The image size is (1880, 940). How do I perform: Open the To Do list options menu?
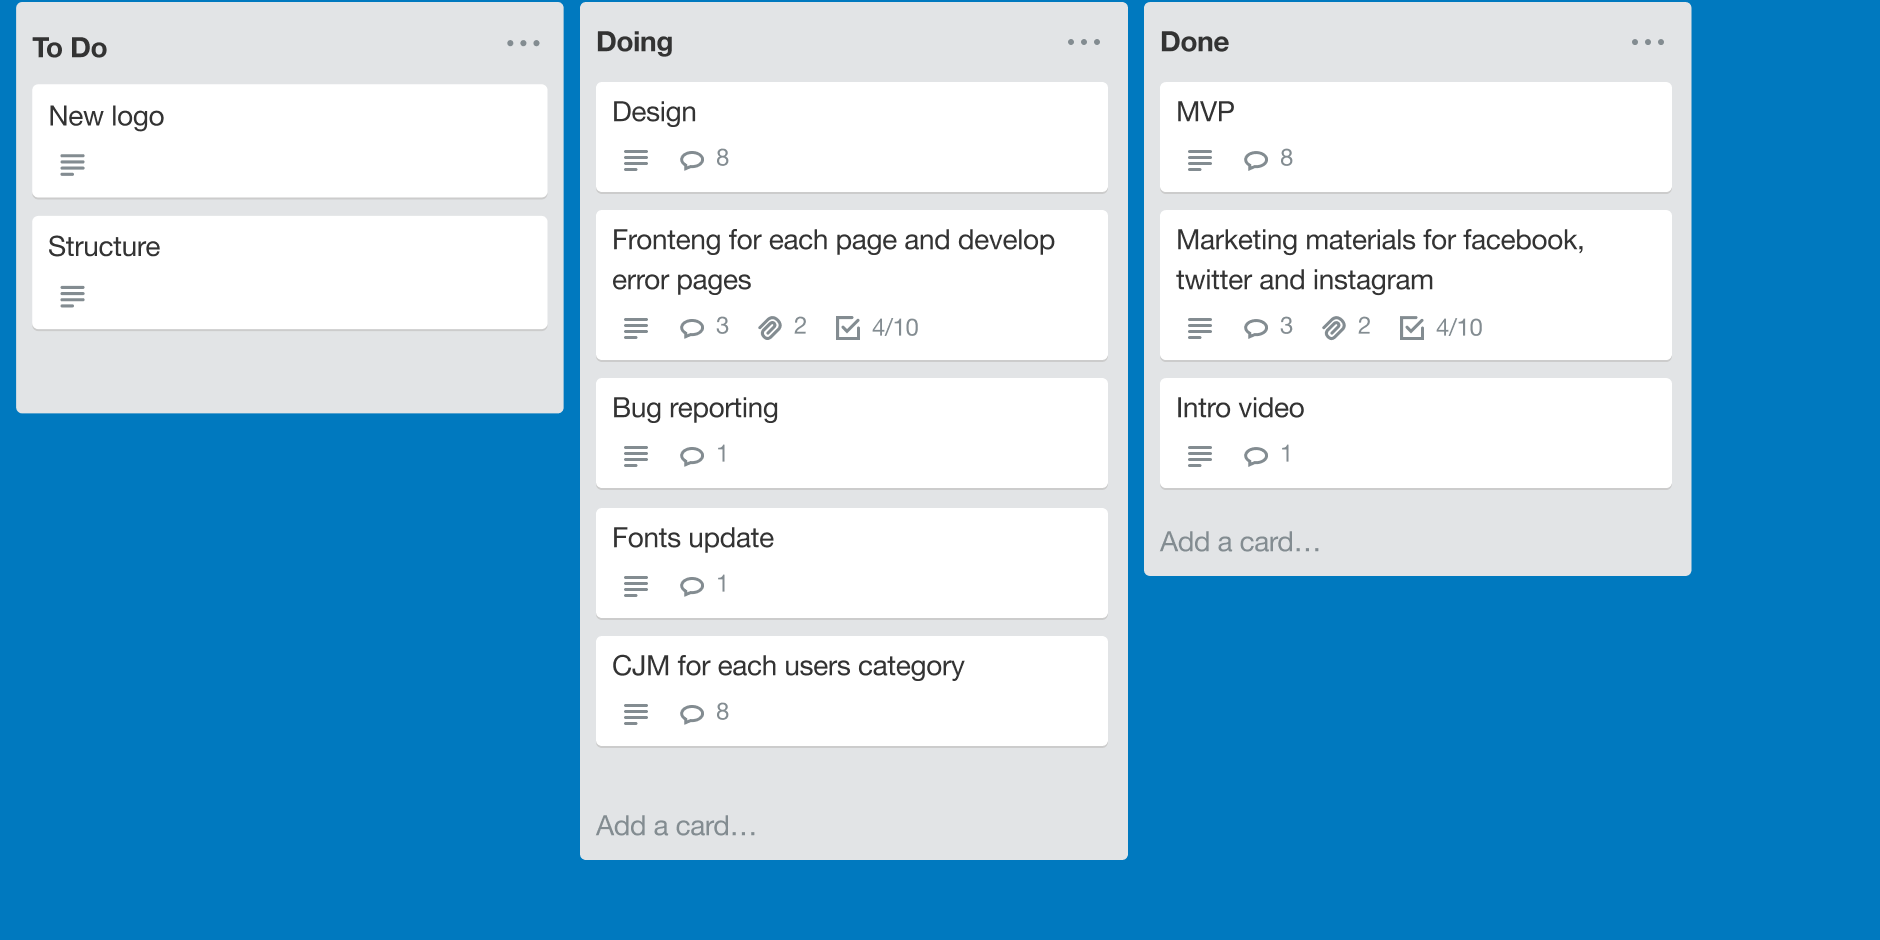tap(523, 43)
